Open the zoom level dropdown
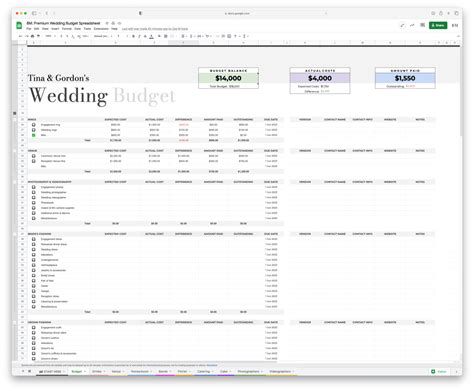 tap(50, 36)
